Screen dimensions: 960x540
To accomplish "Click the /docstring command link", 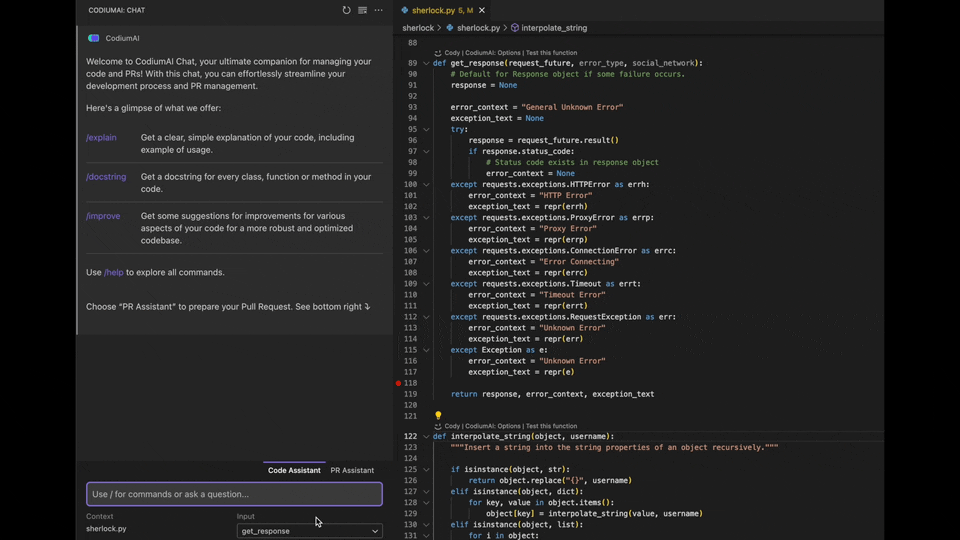I will (x=106, y=177).
